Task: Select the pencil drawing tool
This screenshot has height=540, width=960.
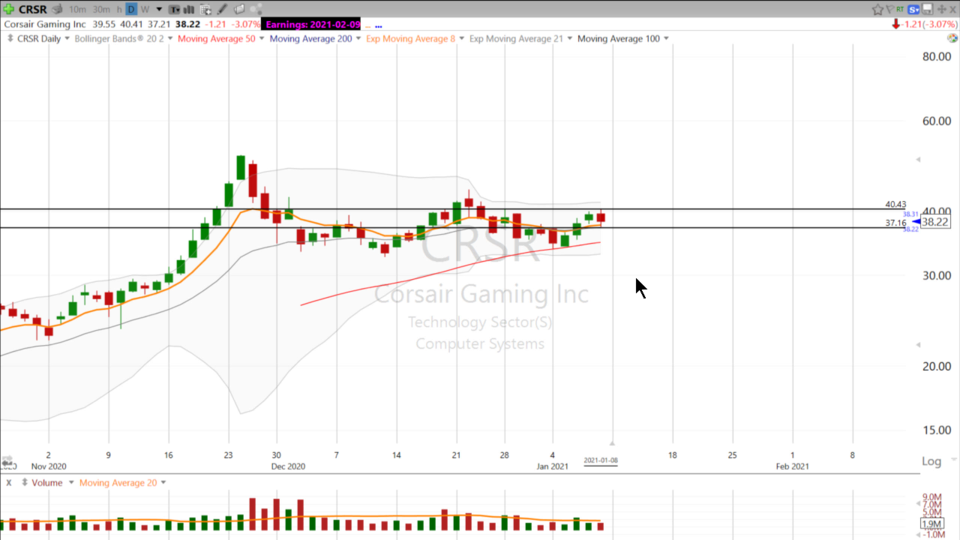Action: 222,9
